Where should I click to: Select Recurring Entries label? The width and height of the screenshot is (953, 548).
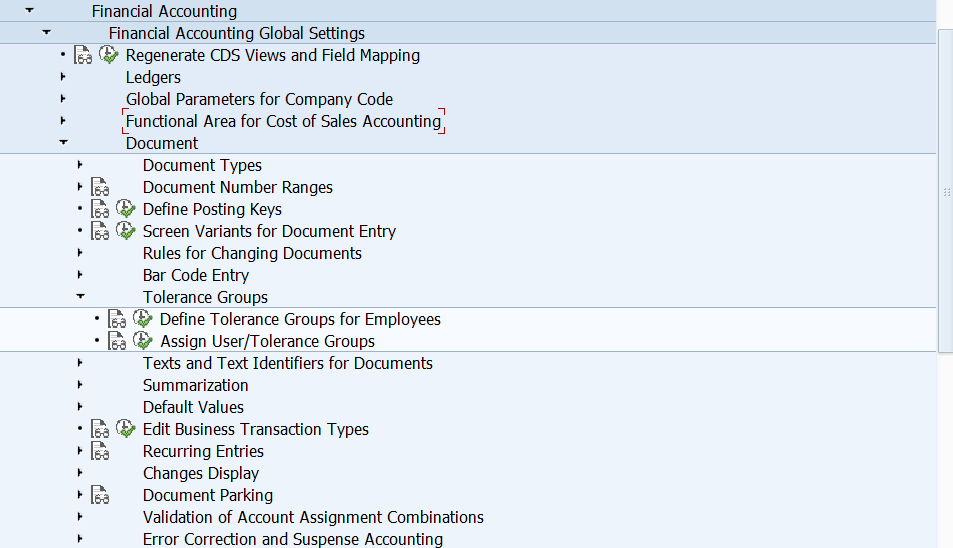coord(203,451)
